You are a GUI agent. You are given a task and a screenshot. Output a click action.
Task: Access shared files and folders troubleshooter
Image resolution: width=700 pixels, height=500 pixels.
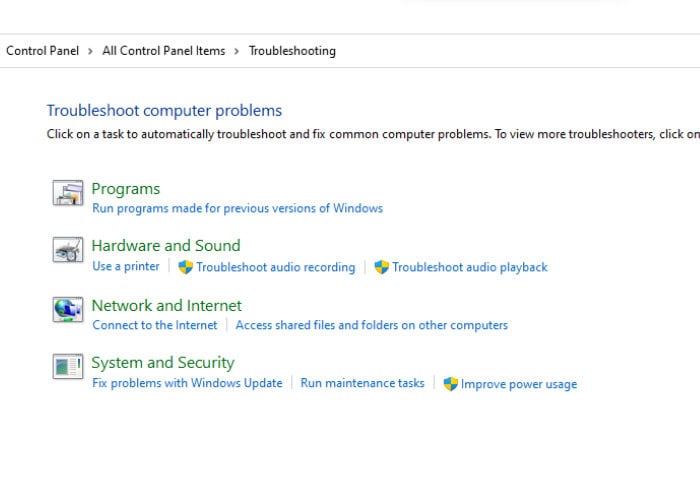click(372, 325)
